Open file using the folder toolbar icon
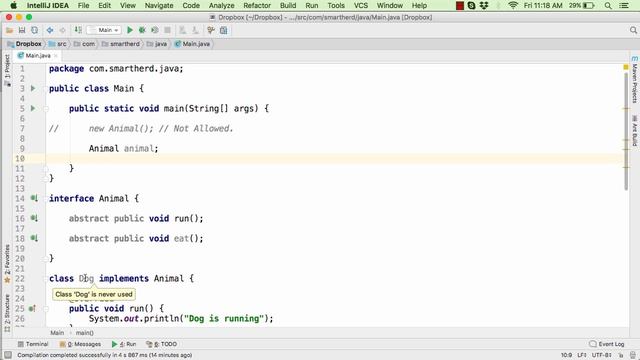 pos(9,30)
